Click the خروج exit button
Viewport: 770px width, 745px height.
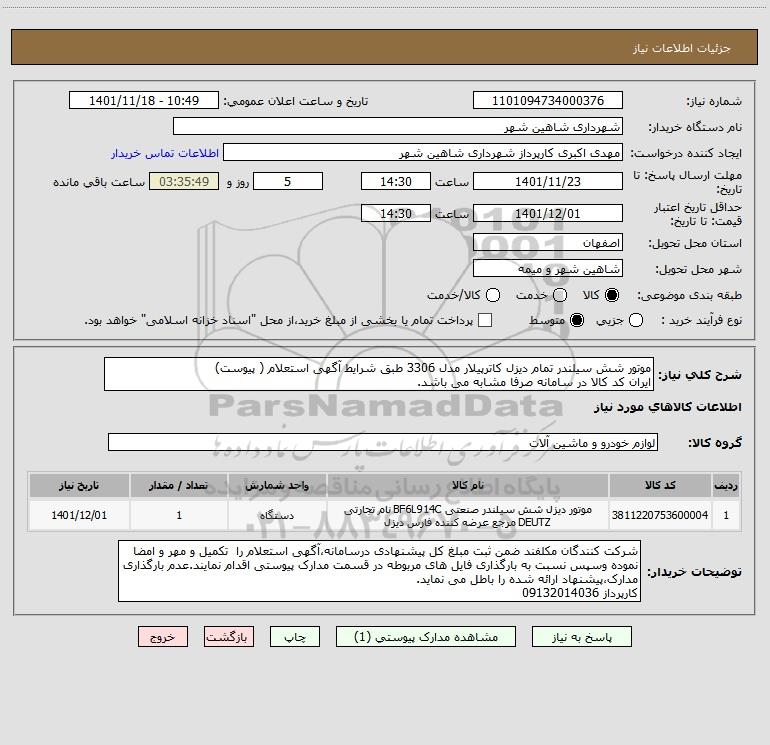click(x=163, y=636)
